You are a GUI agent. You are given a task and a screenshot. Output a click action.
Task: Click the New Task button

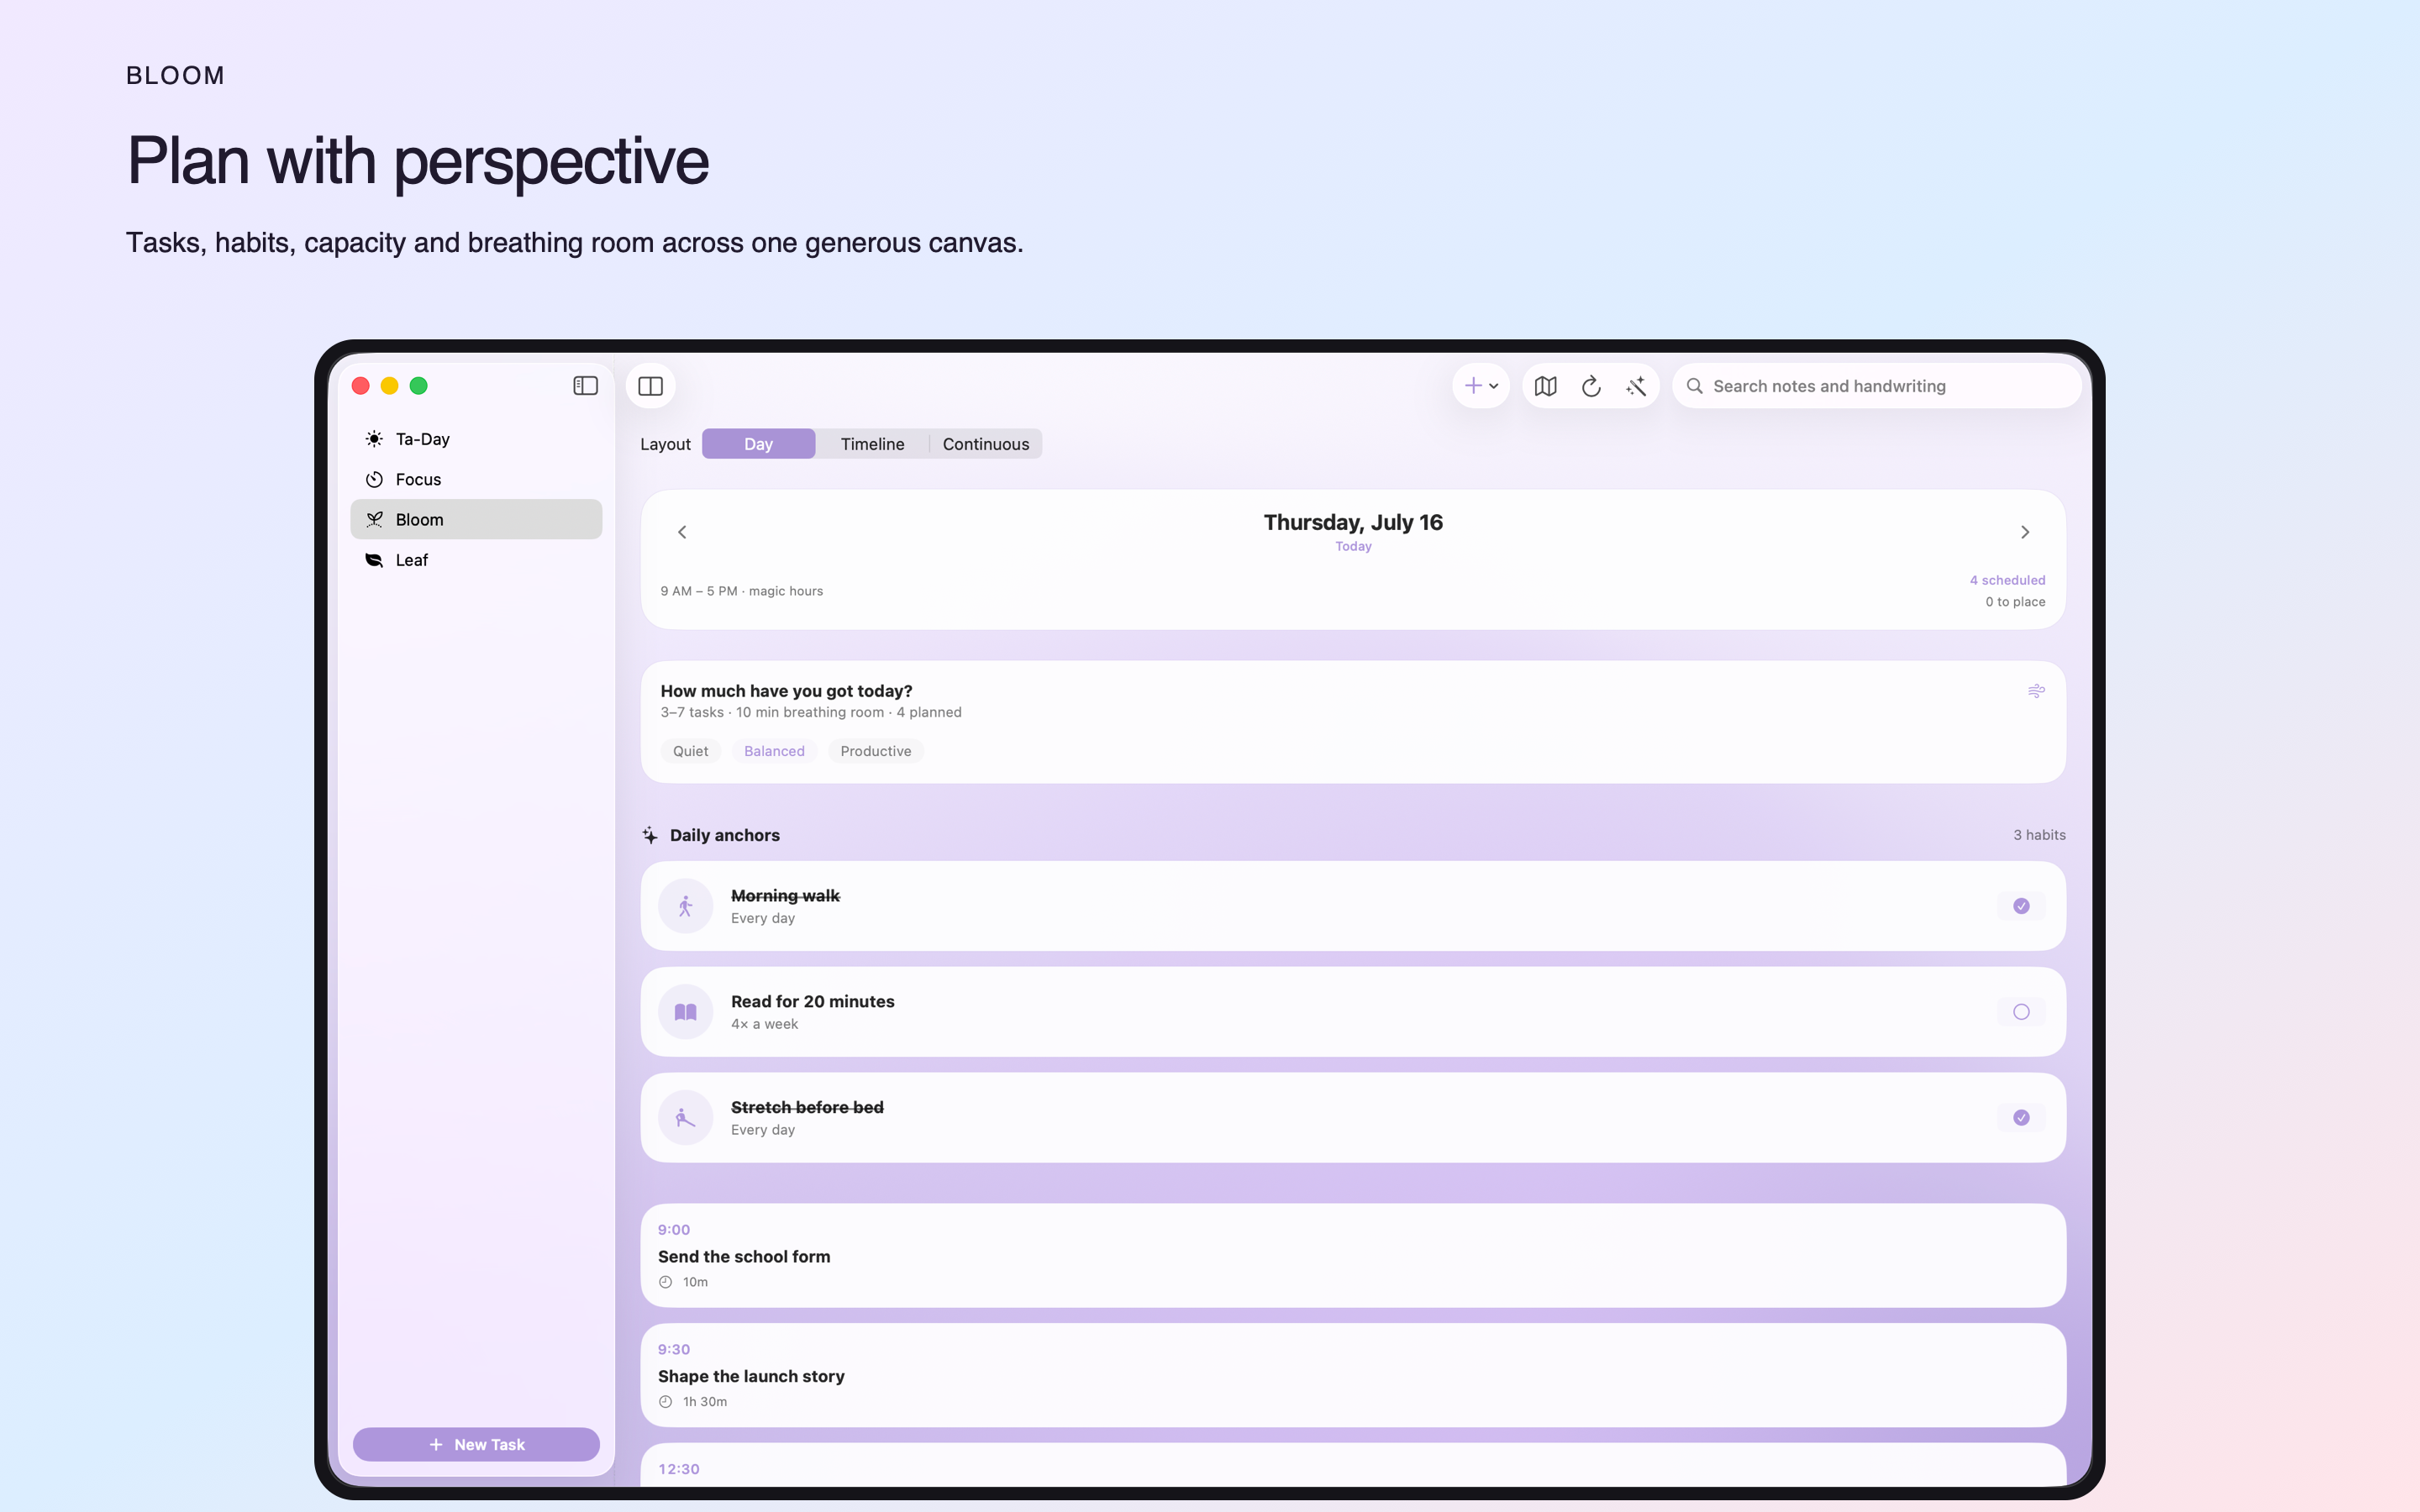[476, 1444]
